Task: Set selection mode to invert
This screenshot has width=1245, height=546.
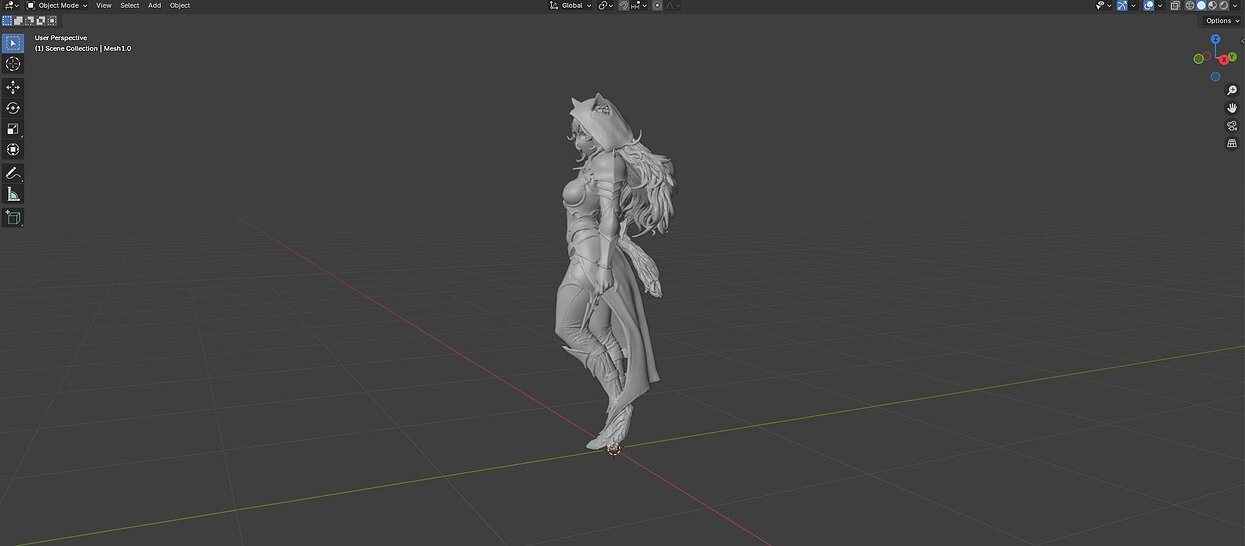Action: 40,20
